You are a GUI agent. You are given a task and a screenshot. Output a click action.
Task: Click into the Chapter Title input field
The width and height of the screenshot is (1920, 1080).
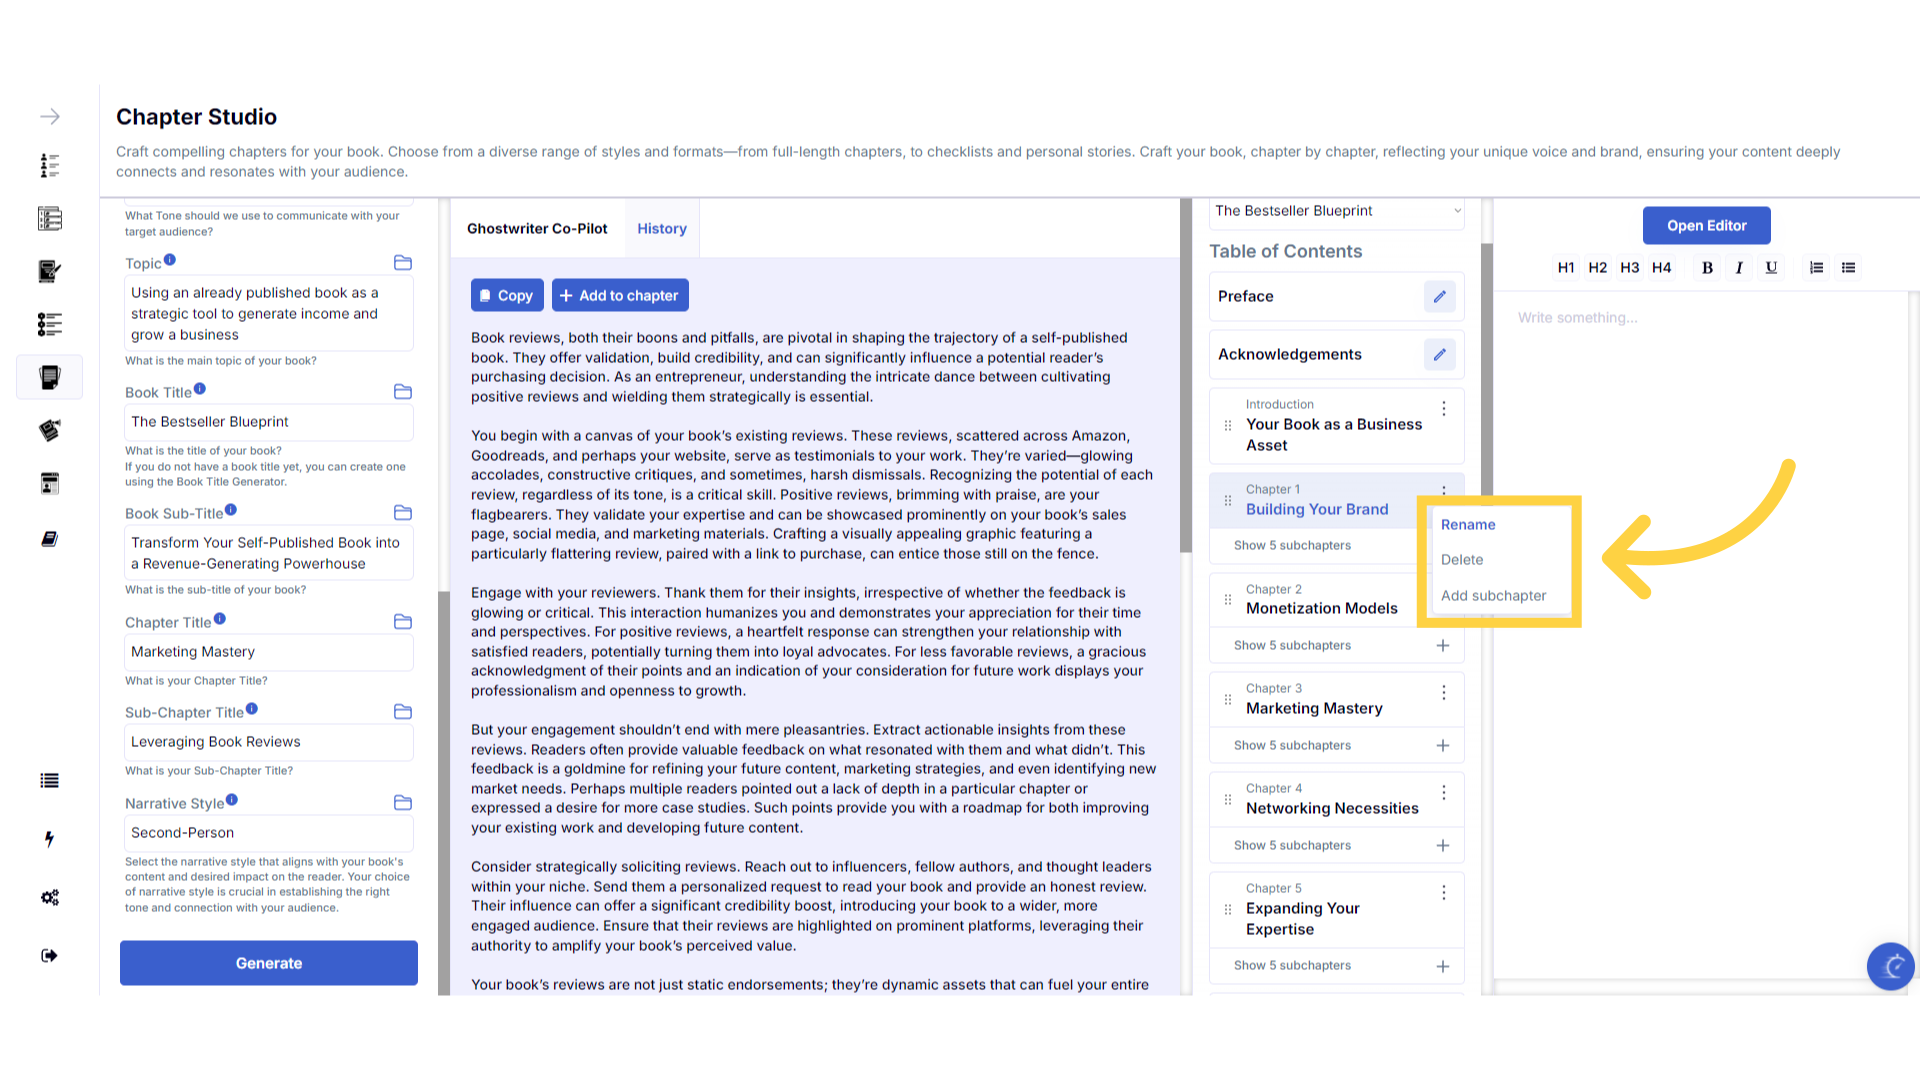pos(268,652)
